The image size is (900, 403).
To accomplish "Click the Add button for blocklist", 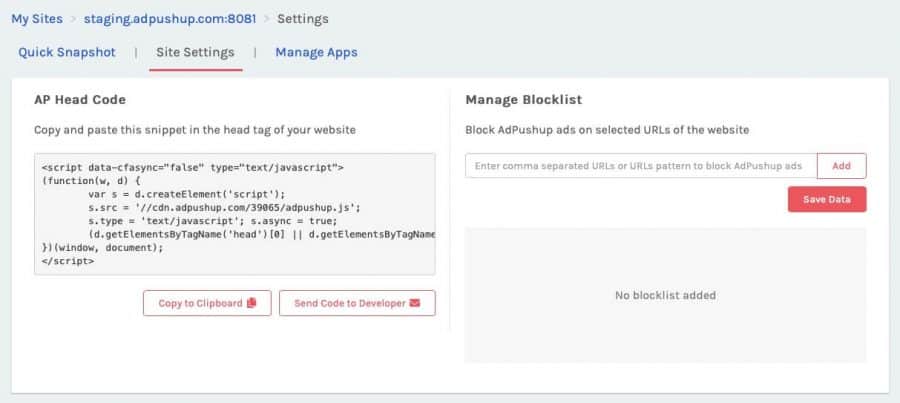I will (841, 166).
